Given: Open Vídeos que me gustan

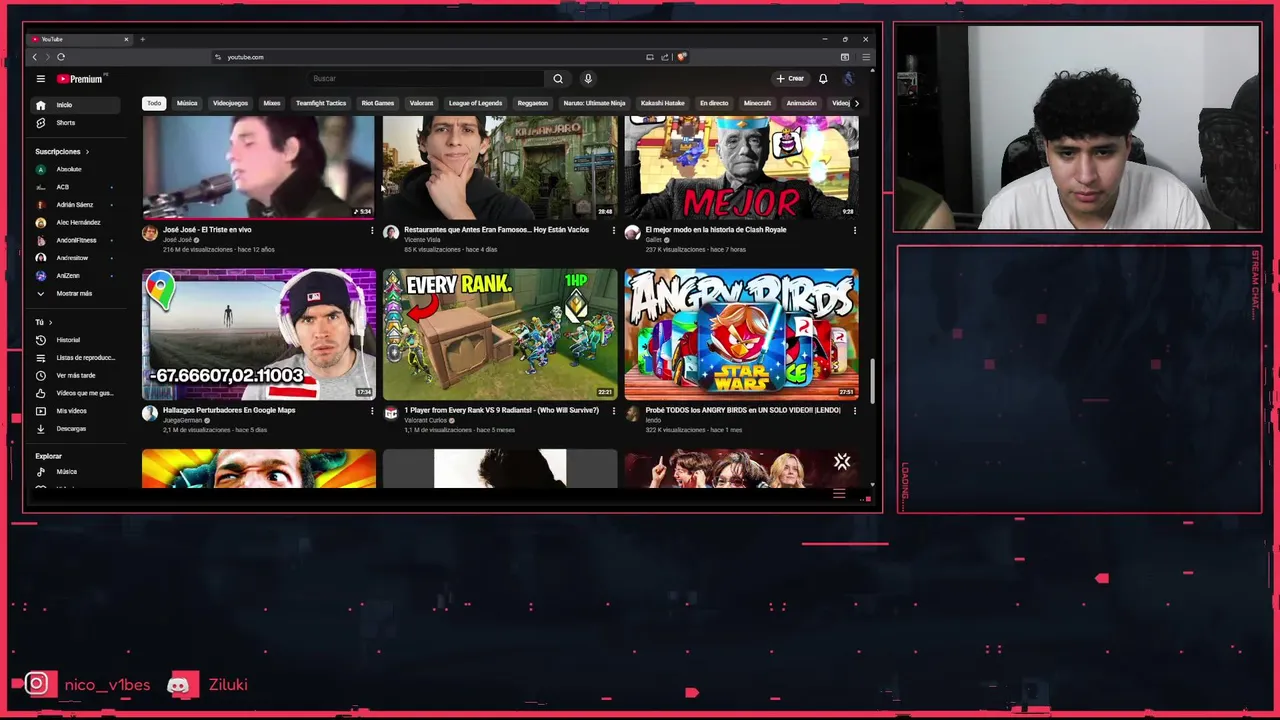Looking at the screenshot, I should point(77,393).
